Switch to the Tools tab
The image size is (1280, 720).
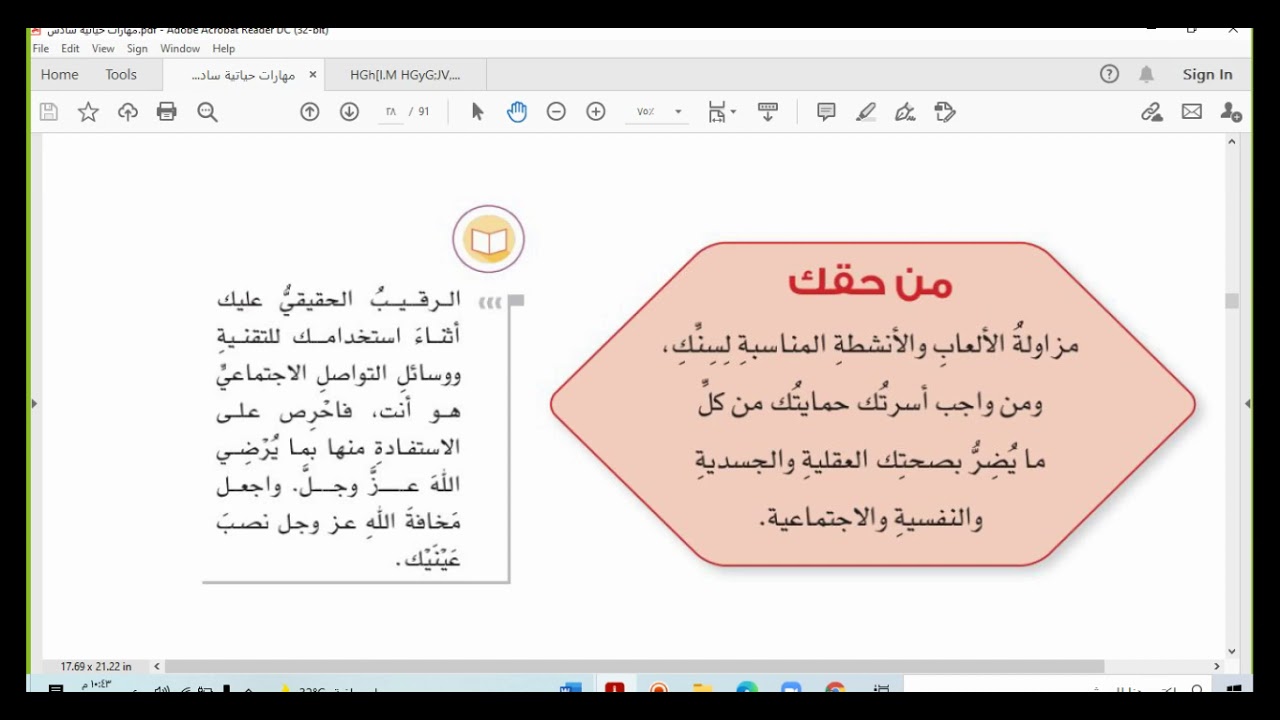point(121,74)
